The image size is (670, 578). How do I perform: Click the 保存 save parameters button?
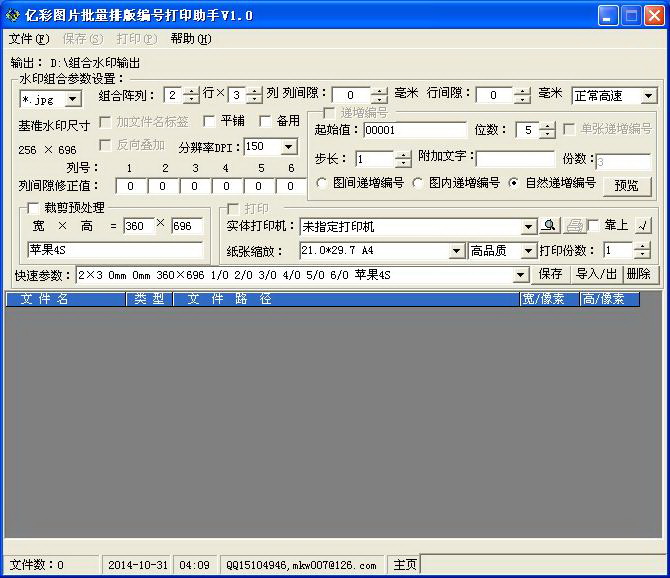[551, 274]
